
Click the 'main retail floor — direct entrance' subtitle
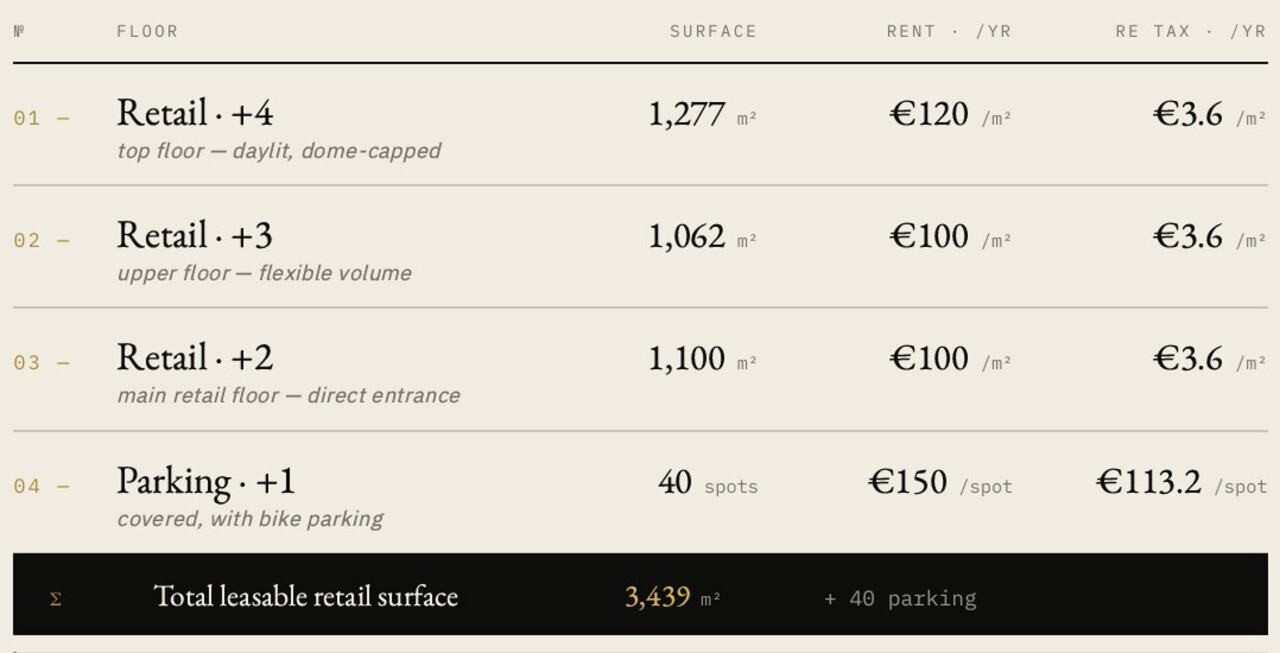click(x=289, y=396)
